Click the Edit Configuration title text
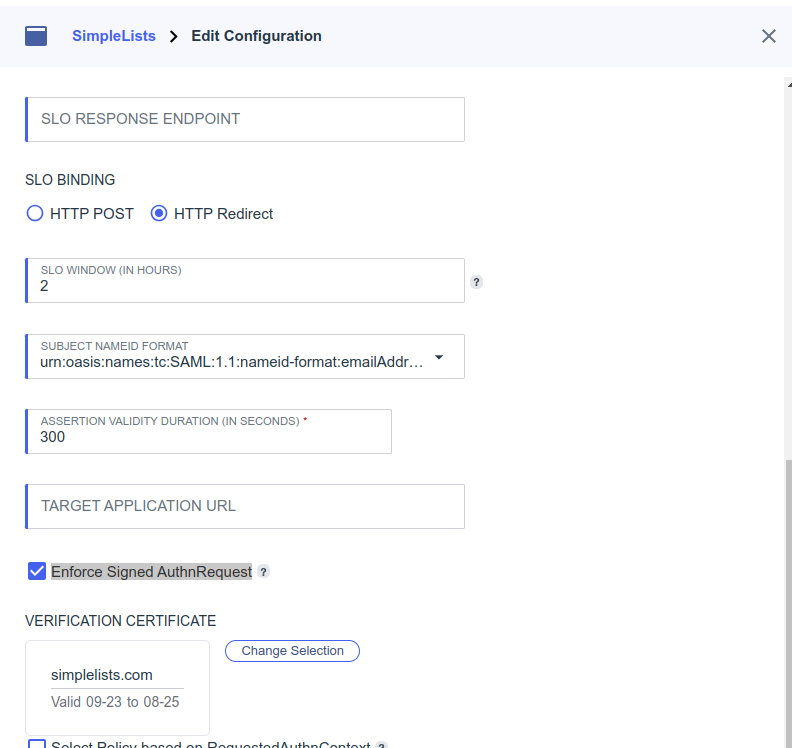This screenshot has width=792, height=748. pos(256,36)
